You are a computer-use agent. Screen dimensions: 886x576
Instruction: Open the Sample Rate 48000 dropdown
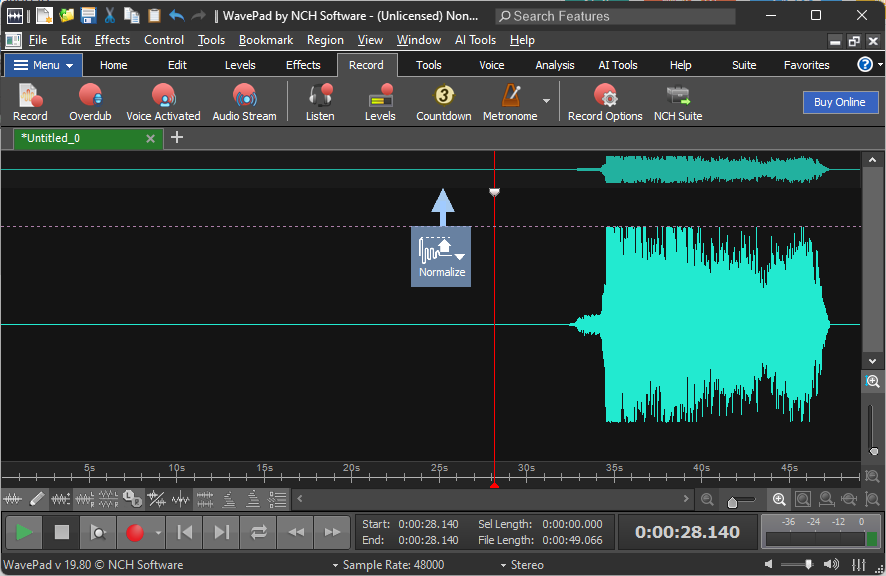(394, 564)
